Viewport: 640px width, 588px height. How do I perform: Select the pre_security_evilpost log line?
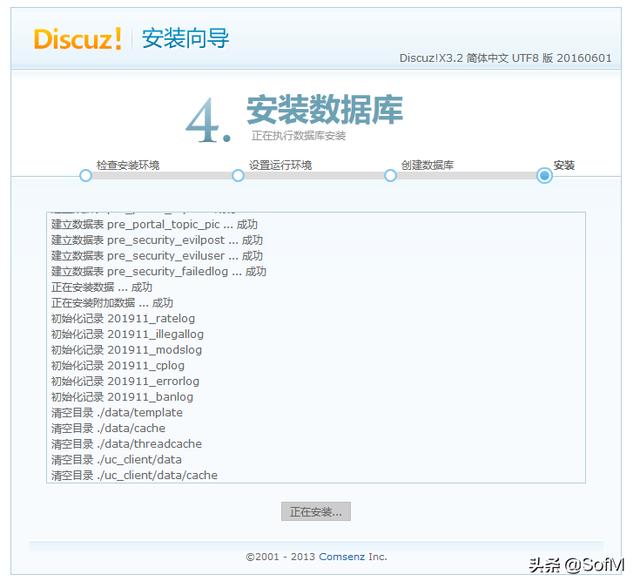click(157, 240)
